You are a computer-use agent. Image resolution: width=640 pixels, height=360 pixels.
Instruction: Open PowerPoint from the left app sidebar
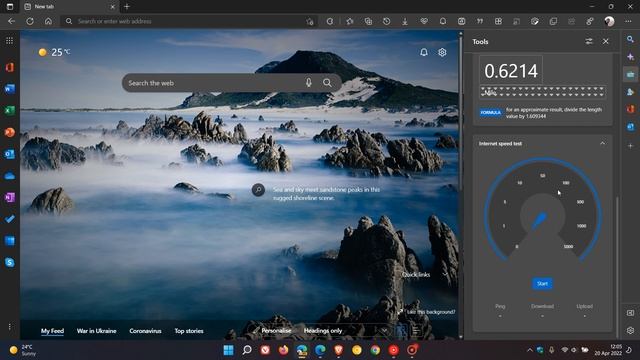point(9,132)
